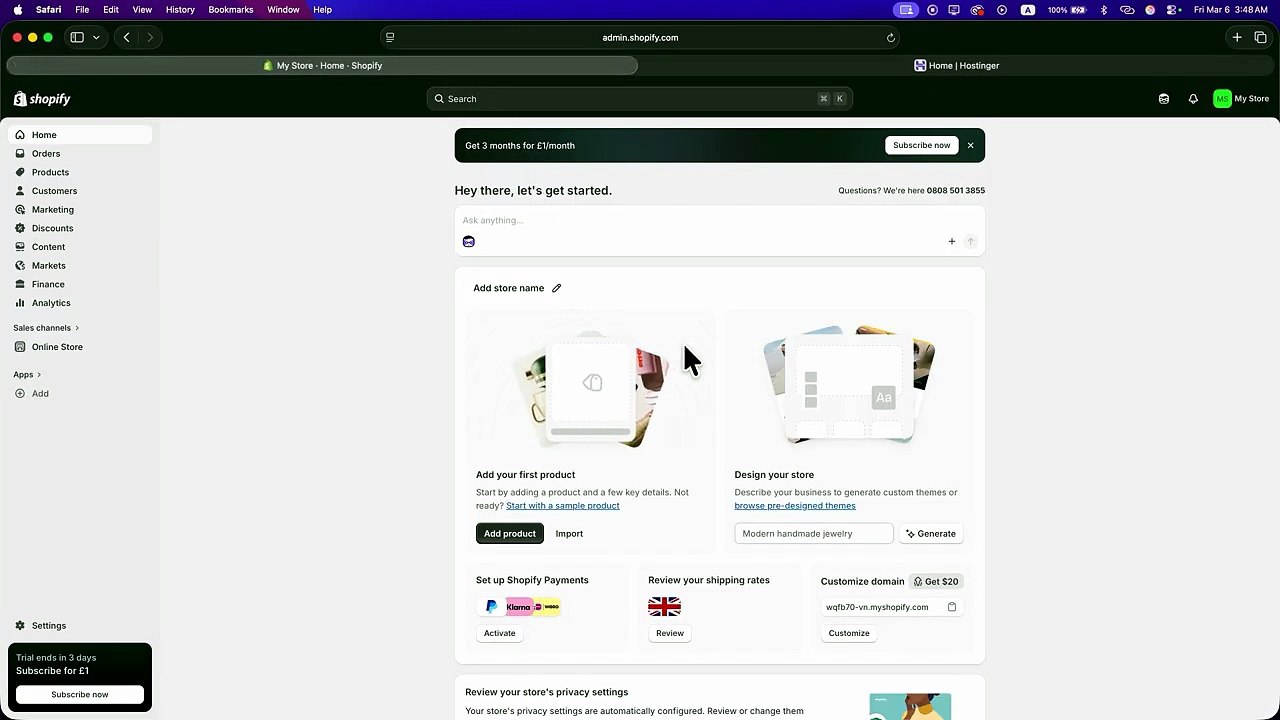Image resolution: width=1280 pixels, height=720 pixels.
Task: Review shipping rates button
Action: click(x=670, y=633)
